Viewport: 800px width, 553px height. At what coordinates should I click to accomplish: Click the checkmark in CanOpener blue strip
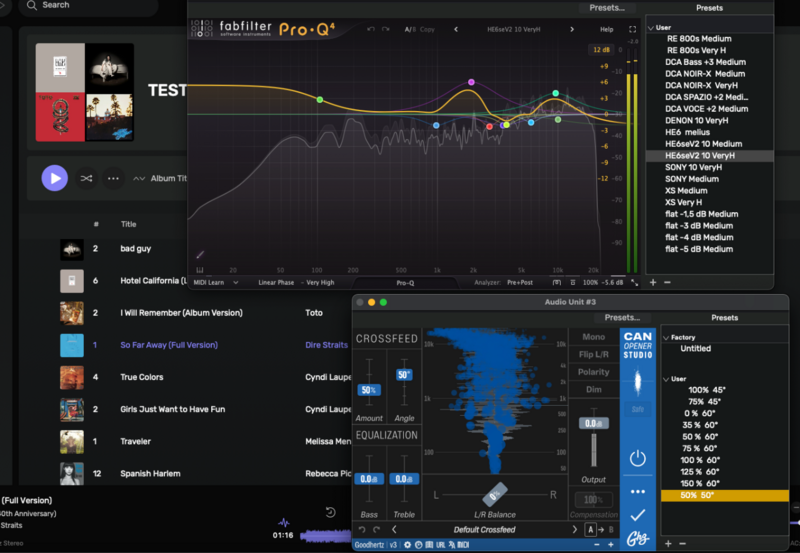click(x=638, y=515)
